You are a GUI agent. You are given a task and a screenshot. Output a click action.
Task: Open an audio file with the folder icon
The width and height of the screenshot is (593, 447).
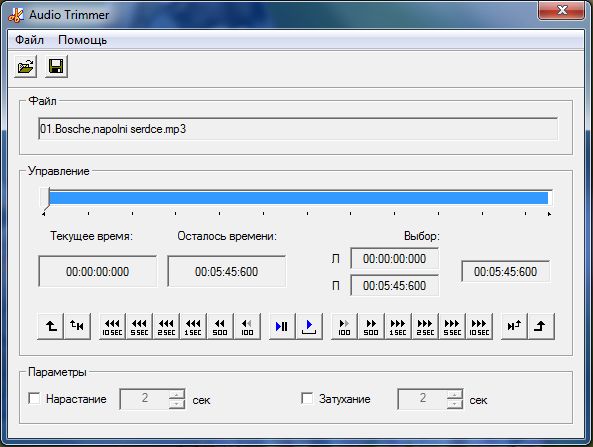pos(26,67)
